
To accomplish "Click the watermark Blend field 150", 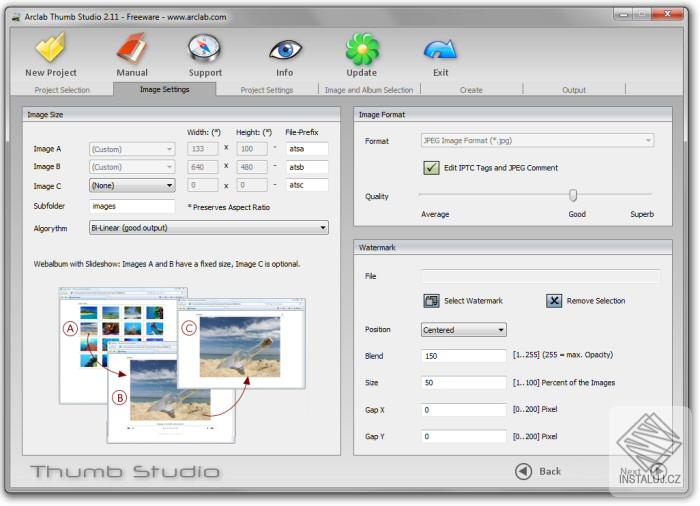I will click(x=463, y=356).
